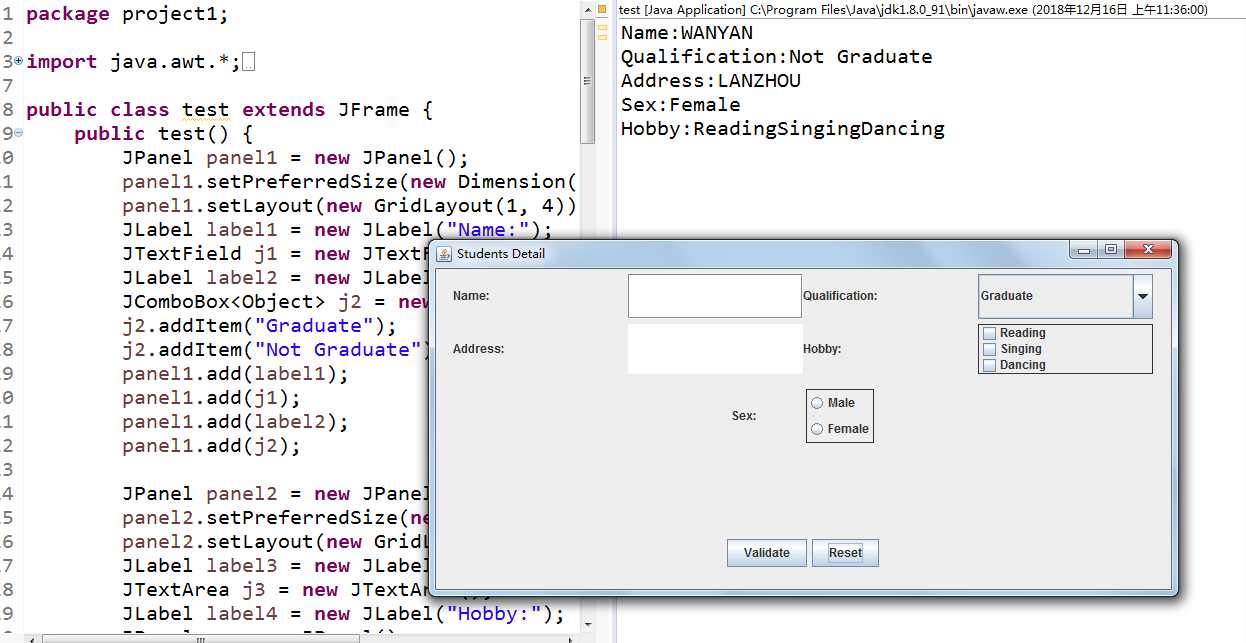1246x643 pixels.
Task: Select the Male radio button
Action: (x=817, y=403)
